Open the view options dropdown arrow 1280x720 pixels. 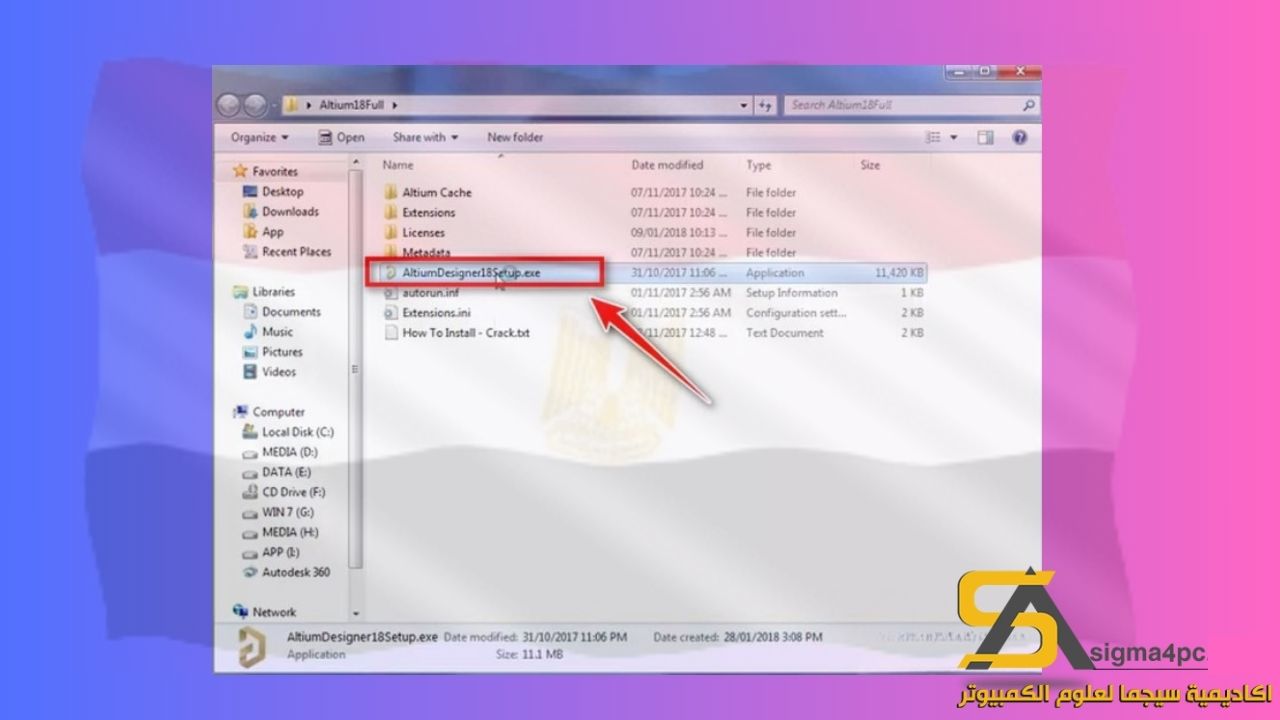[954, 137]
